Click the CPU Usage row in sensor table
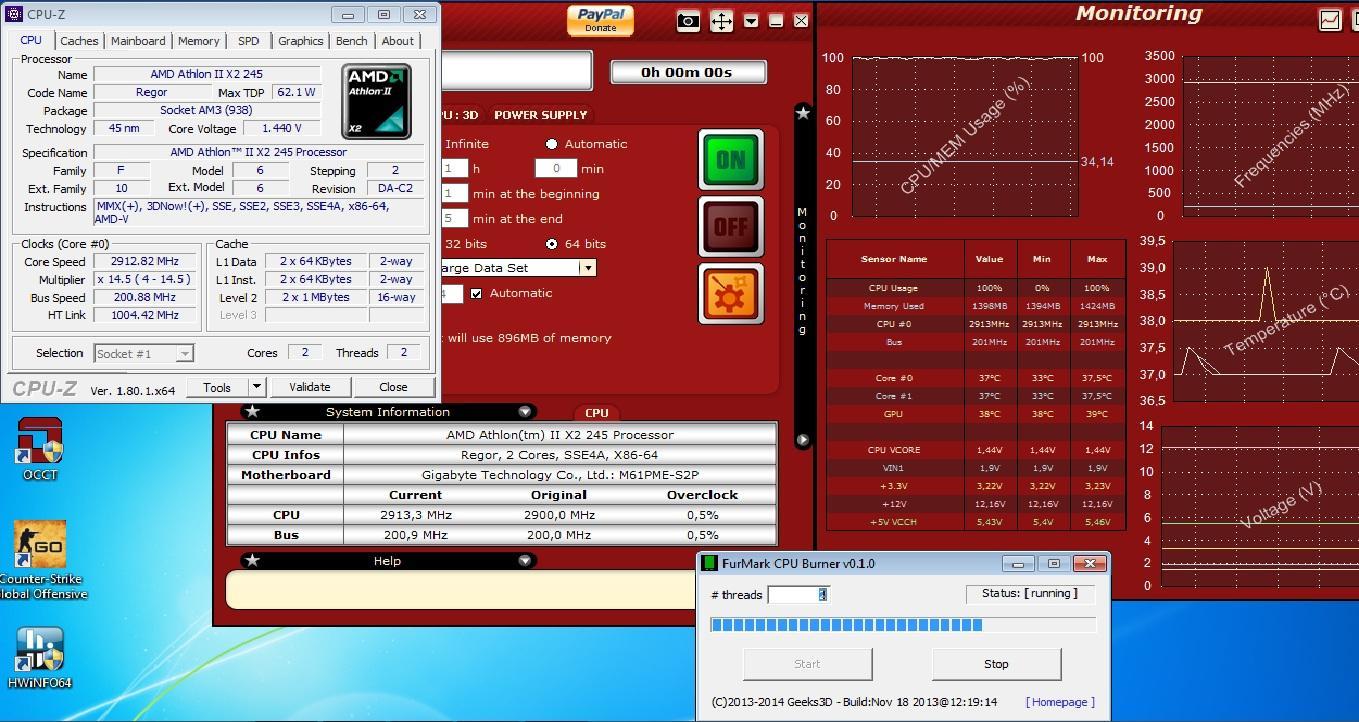This screenshot has width=1359, height=722. [976, 288]
